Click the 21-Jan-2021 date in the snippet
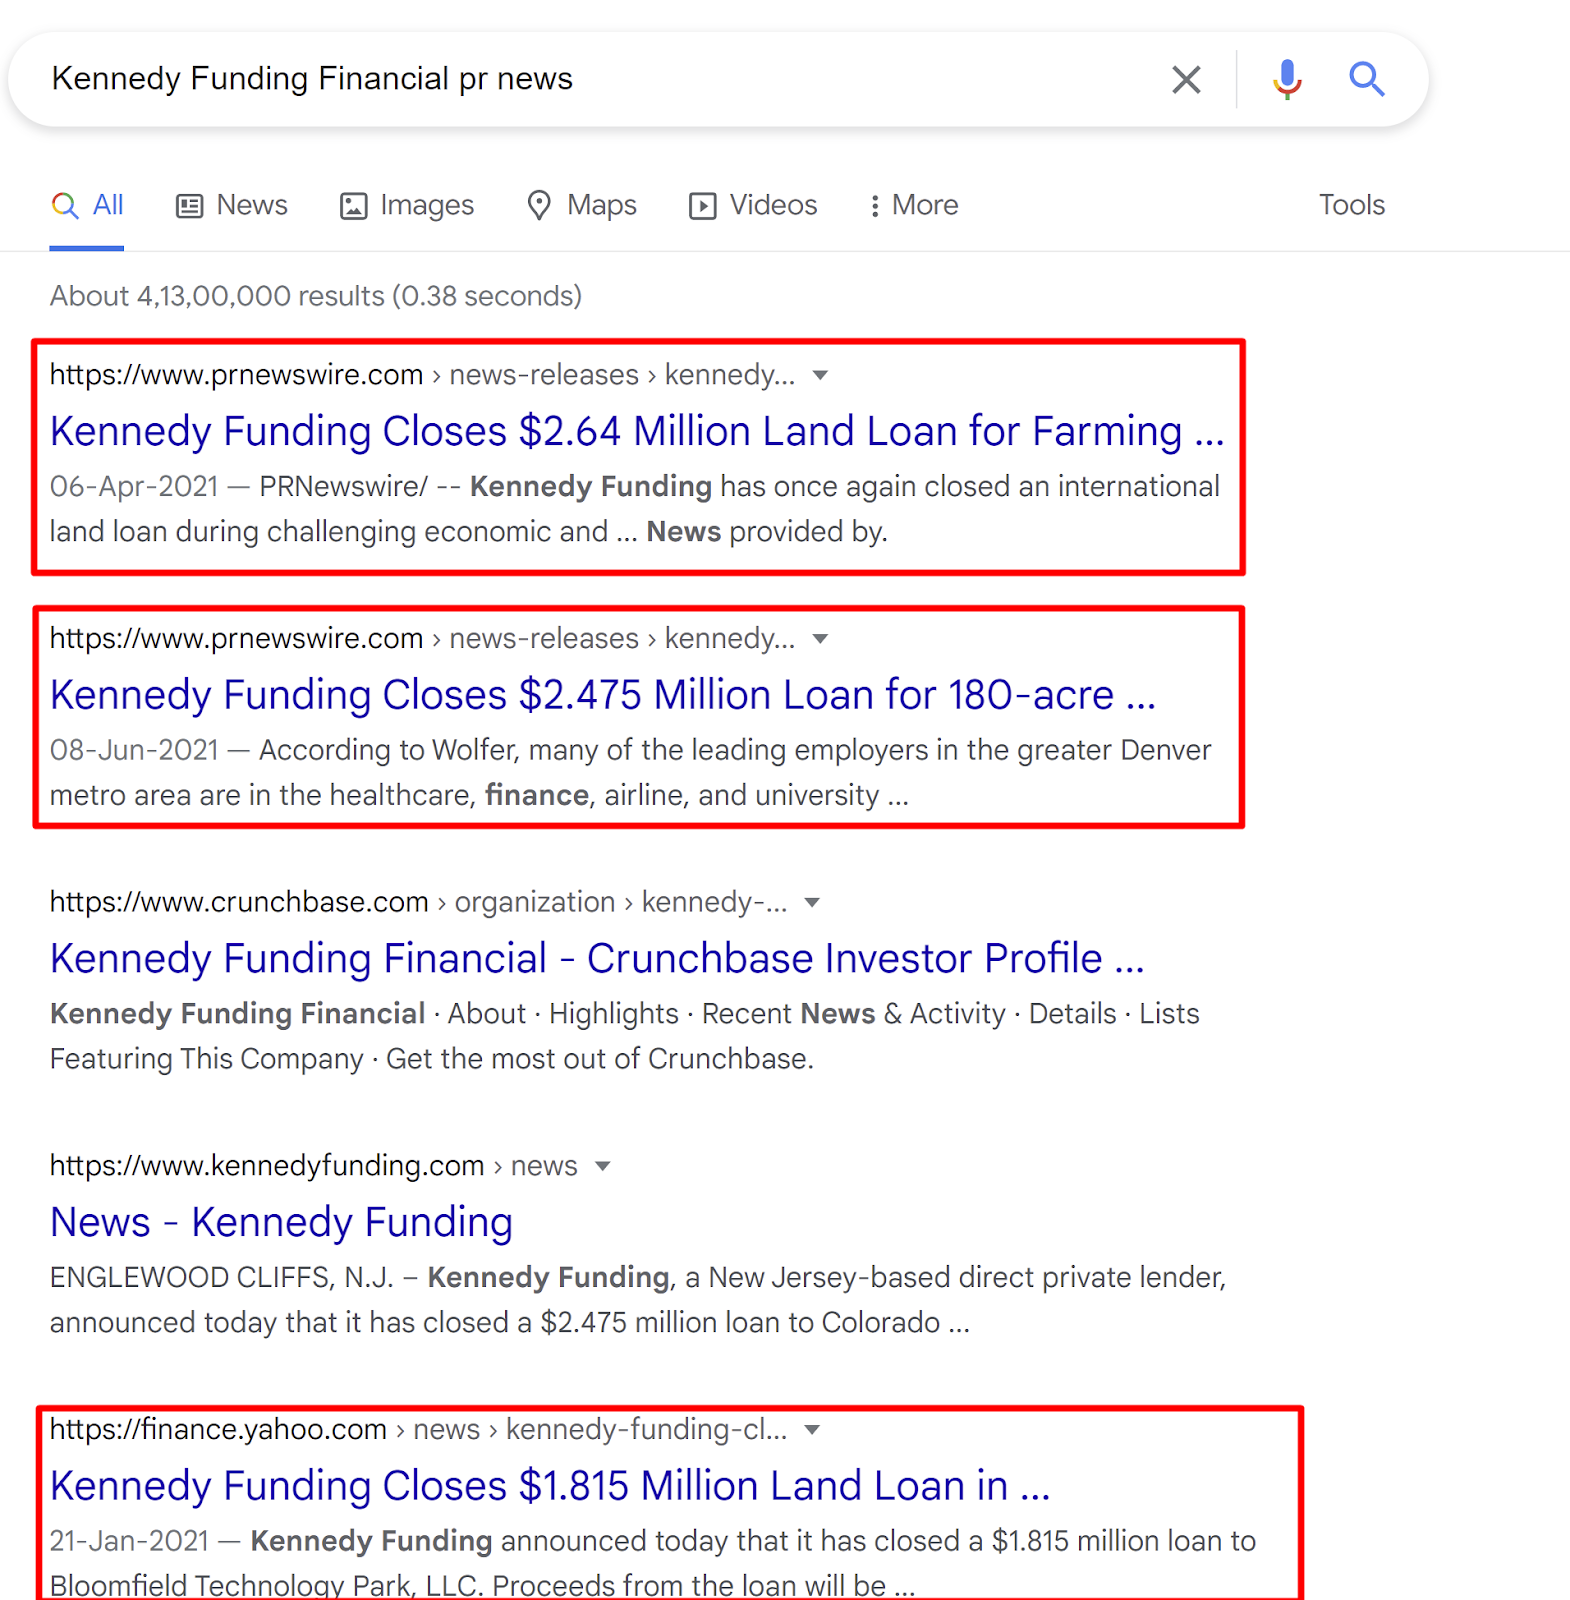This screenshot has width=1570, height=1600. [x=130, y=1541]
